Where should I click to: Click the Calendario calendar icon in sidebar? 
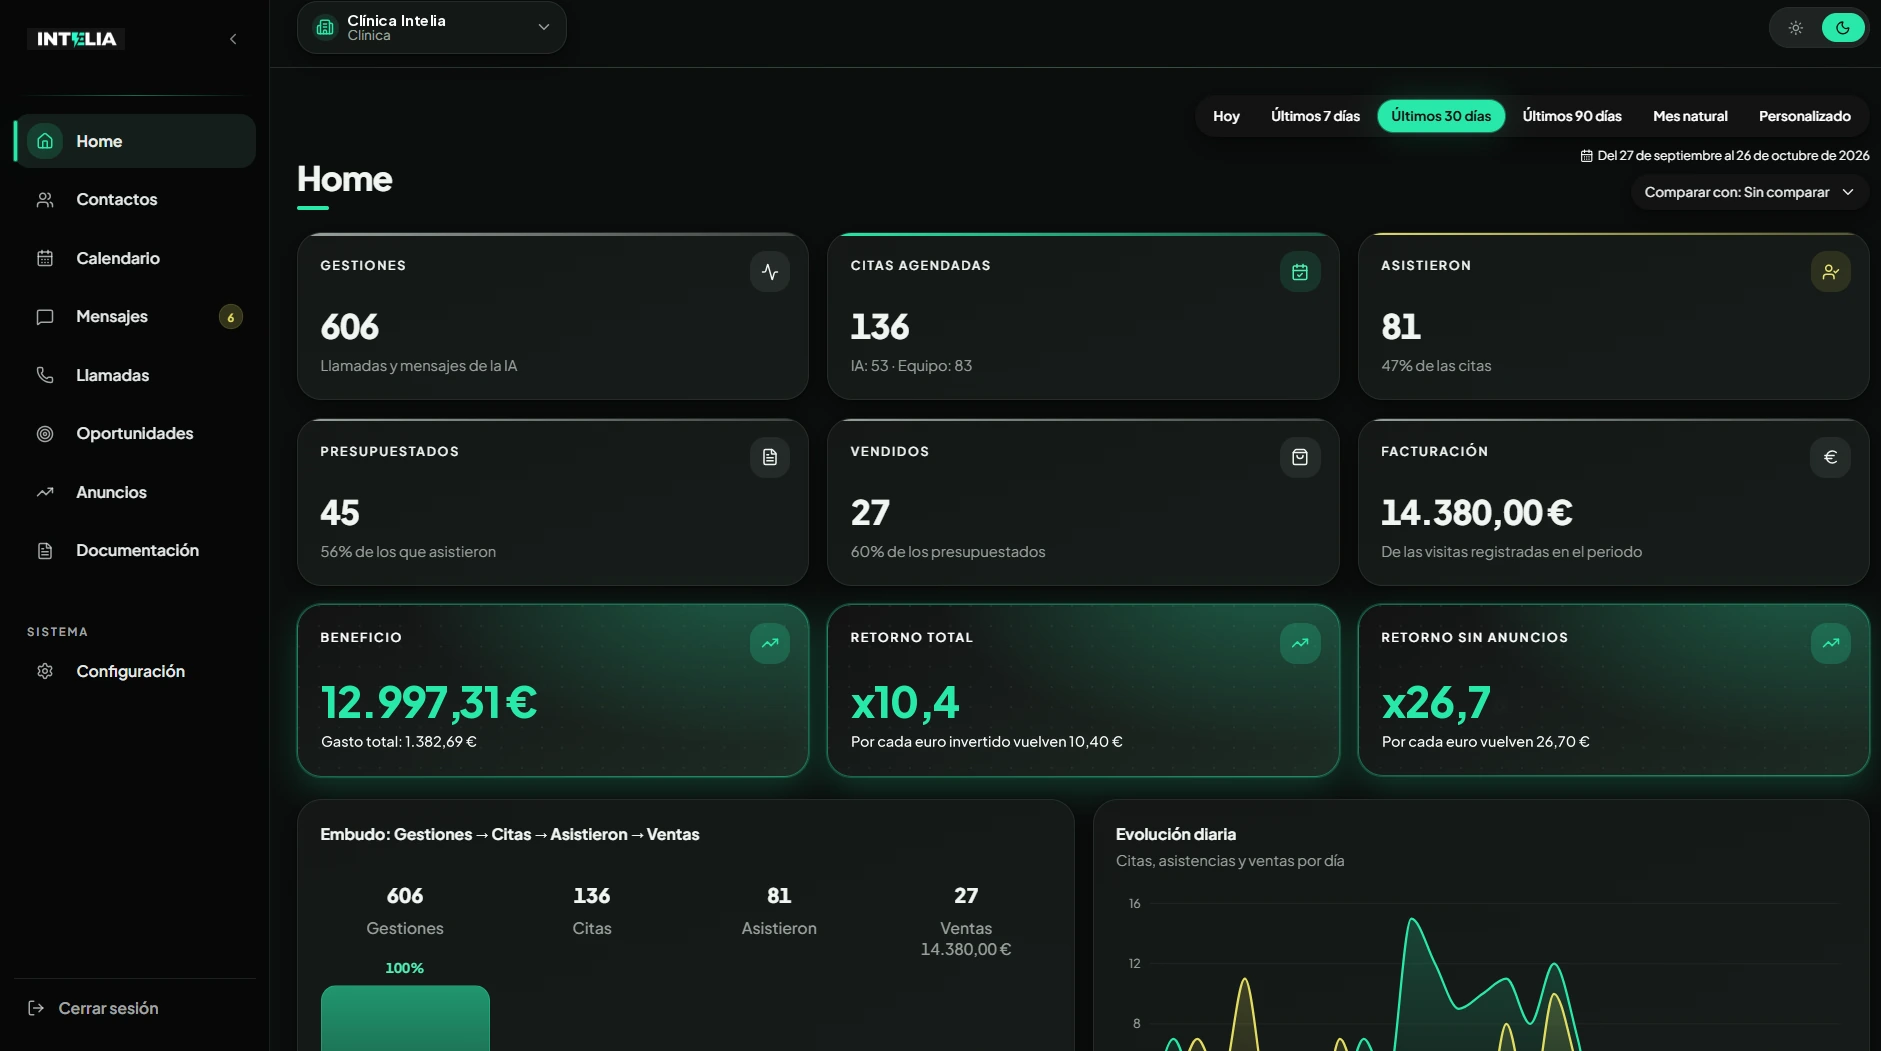click(x=45, y=259)
